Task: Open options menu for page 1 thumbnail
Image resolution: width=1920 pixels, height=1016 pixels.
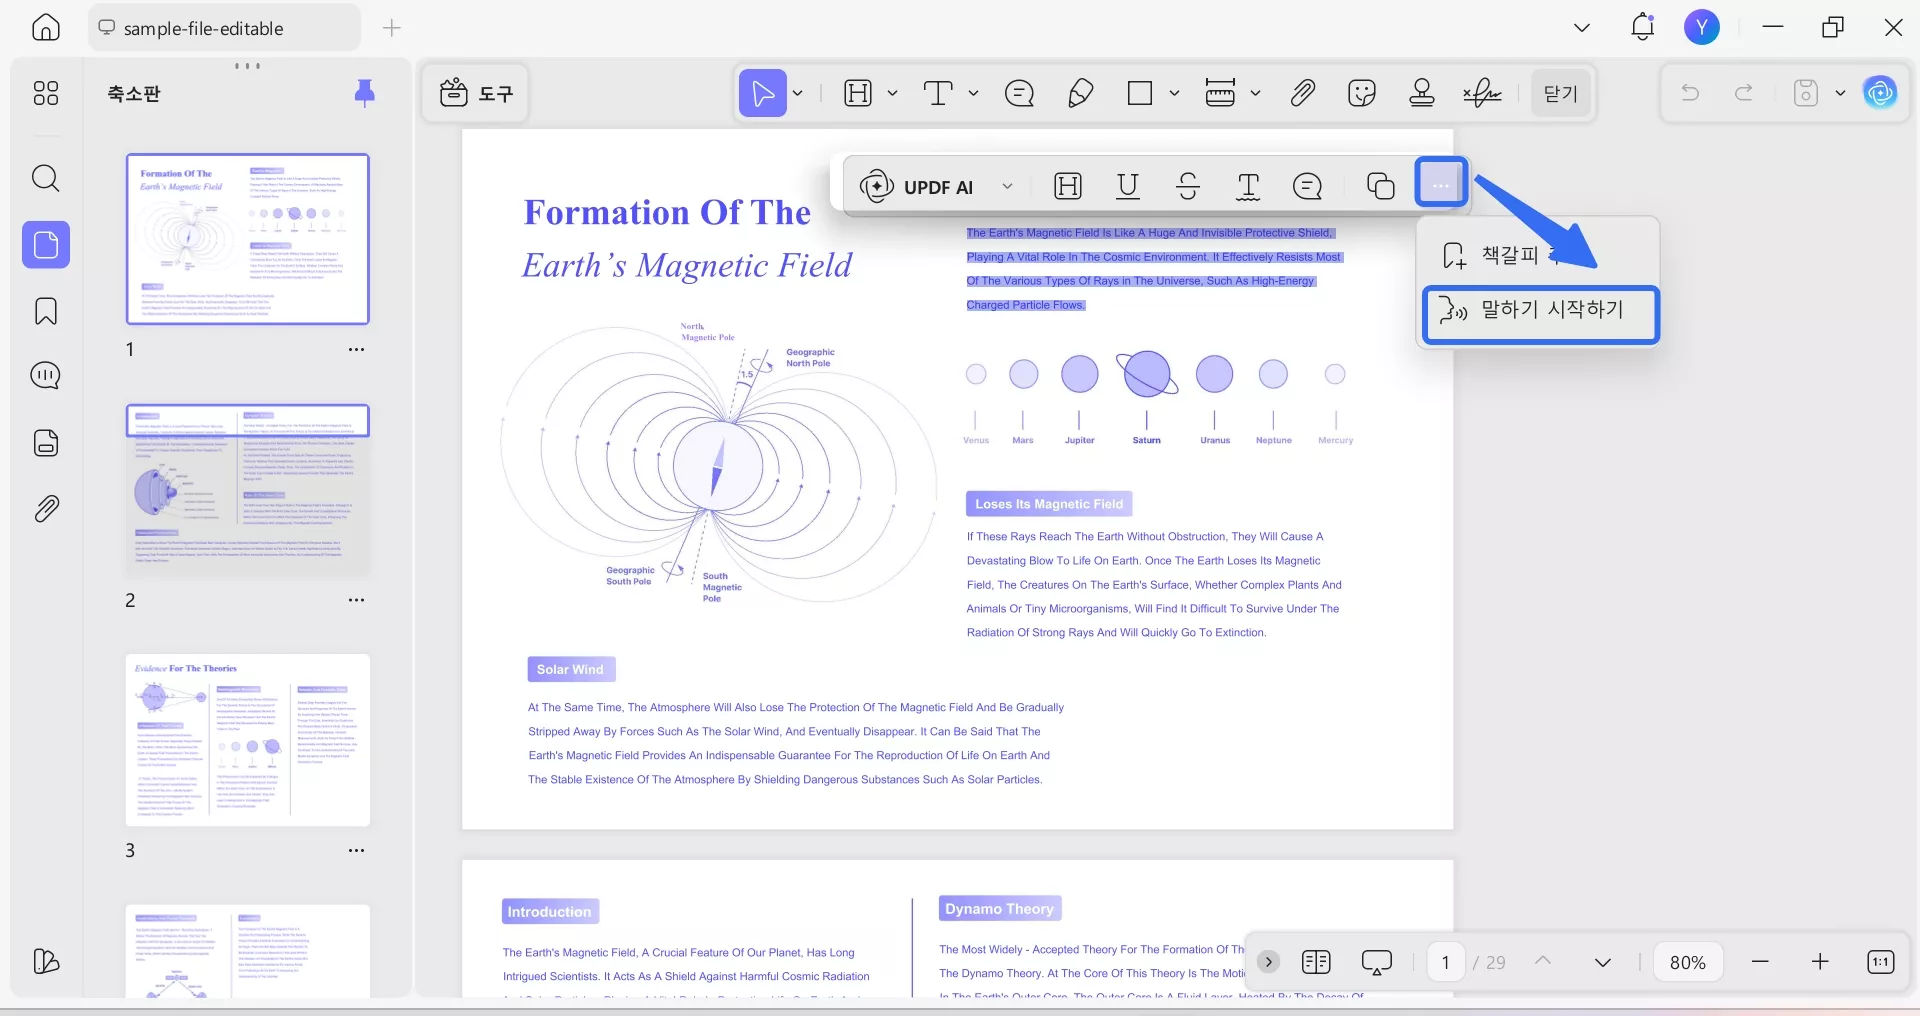Action: pos(357,350)
